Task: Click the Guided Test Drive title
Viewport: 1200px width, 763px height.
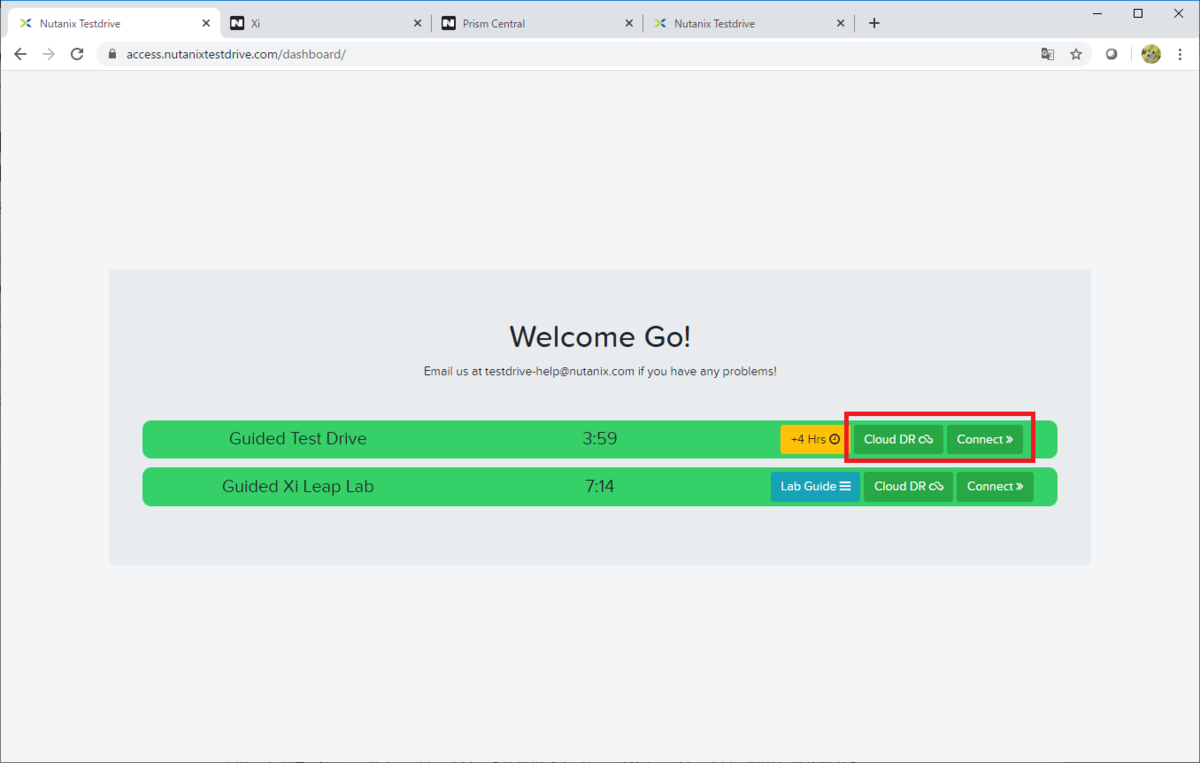Action: (298, 438)
